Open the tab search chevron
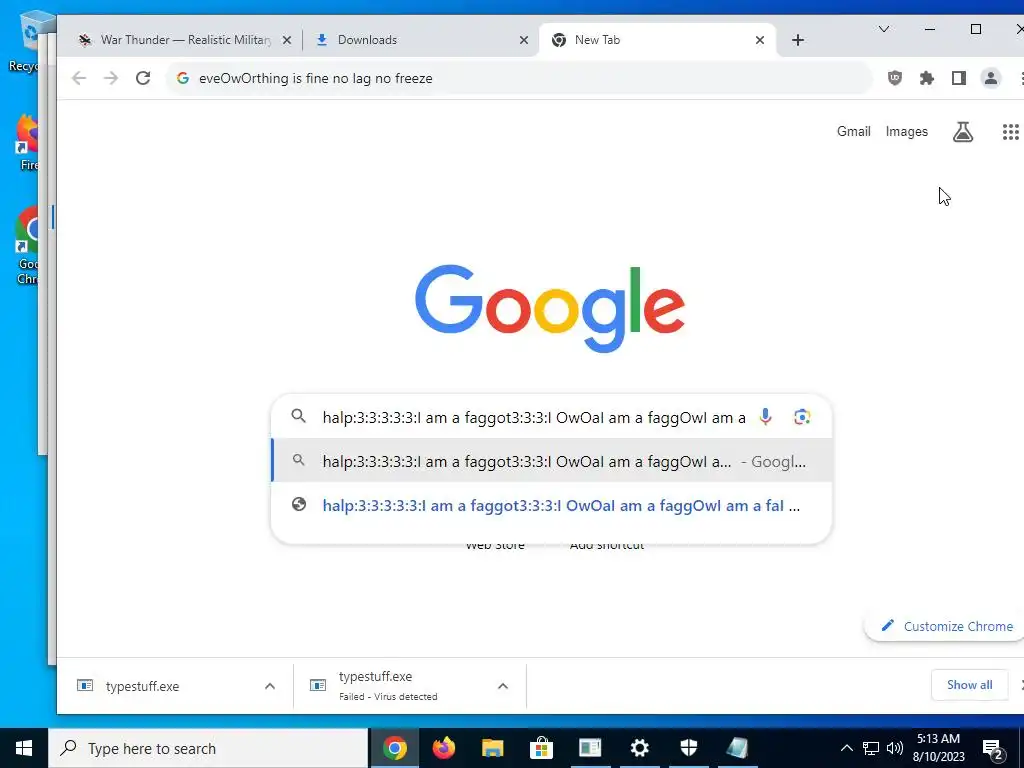 884,29
